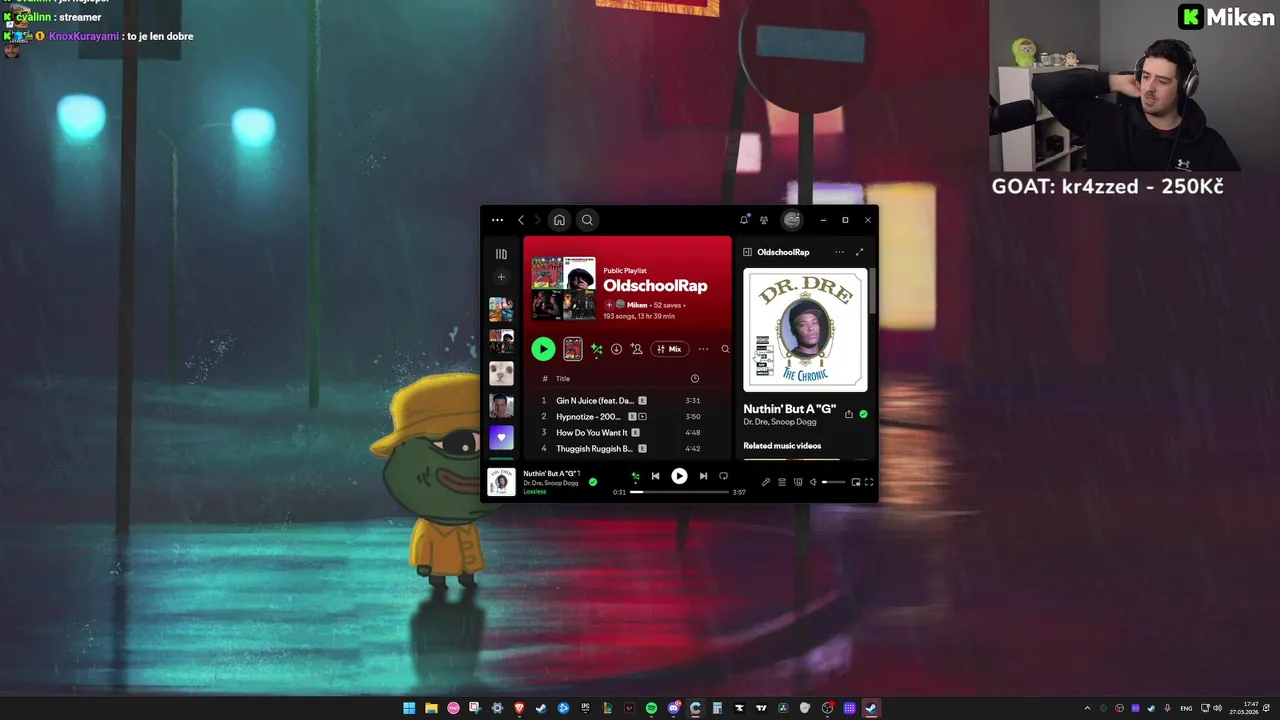
Task: Open File Explorer from taskbar
Action: 431,708
